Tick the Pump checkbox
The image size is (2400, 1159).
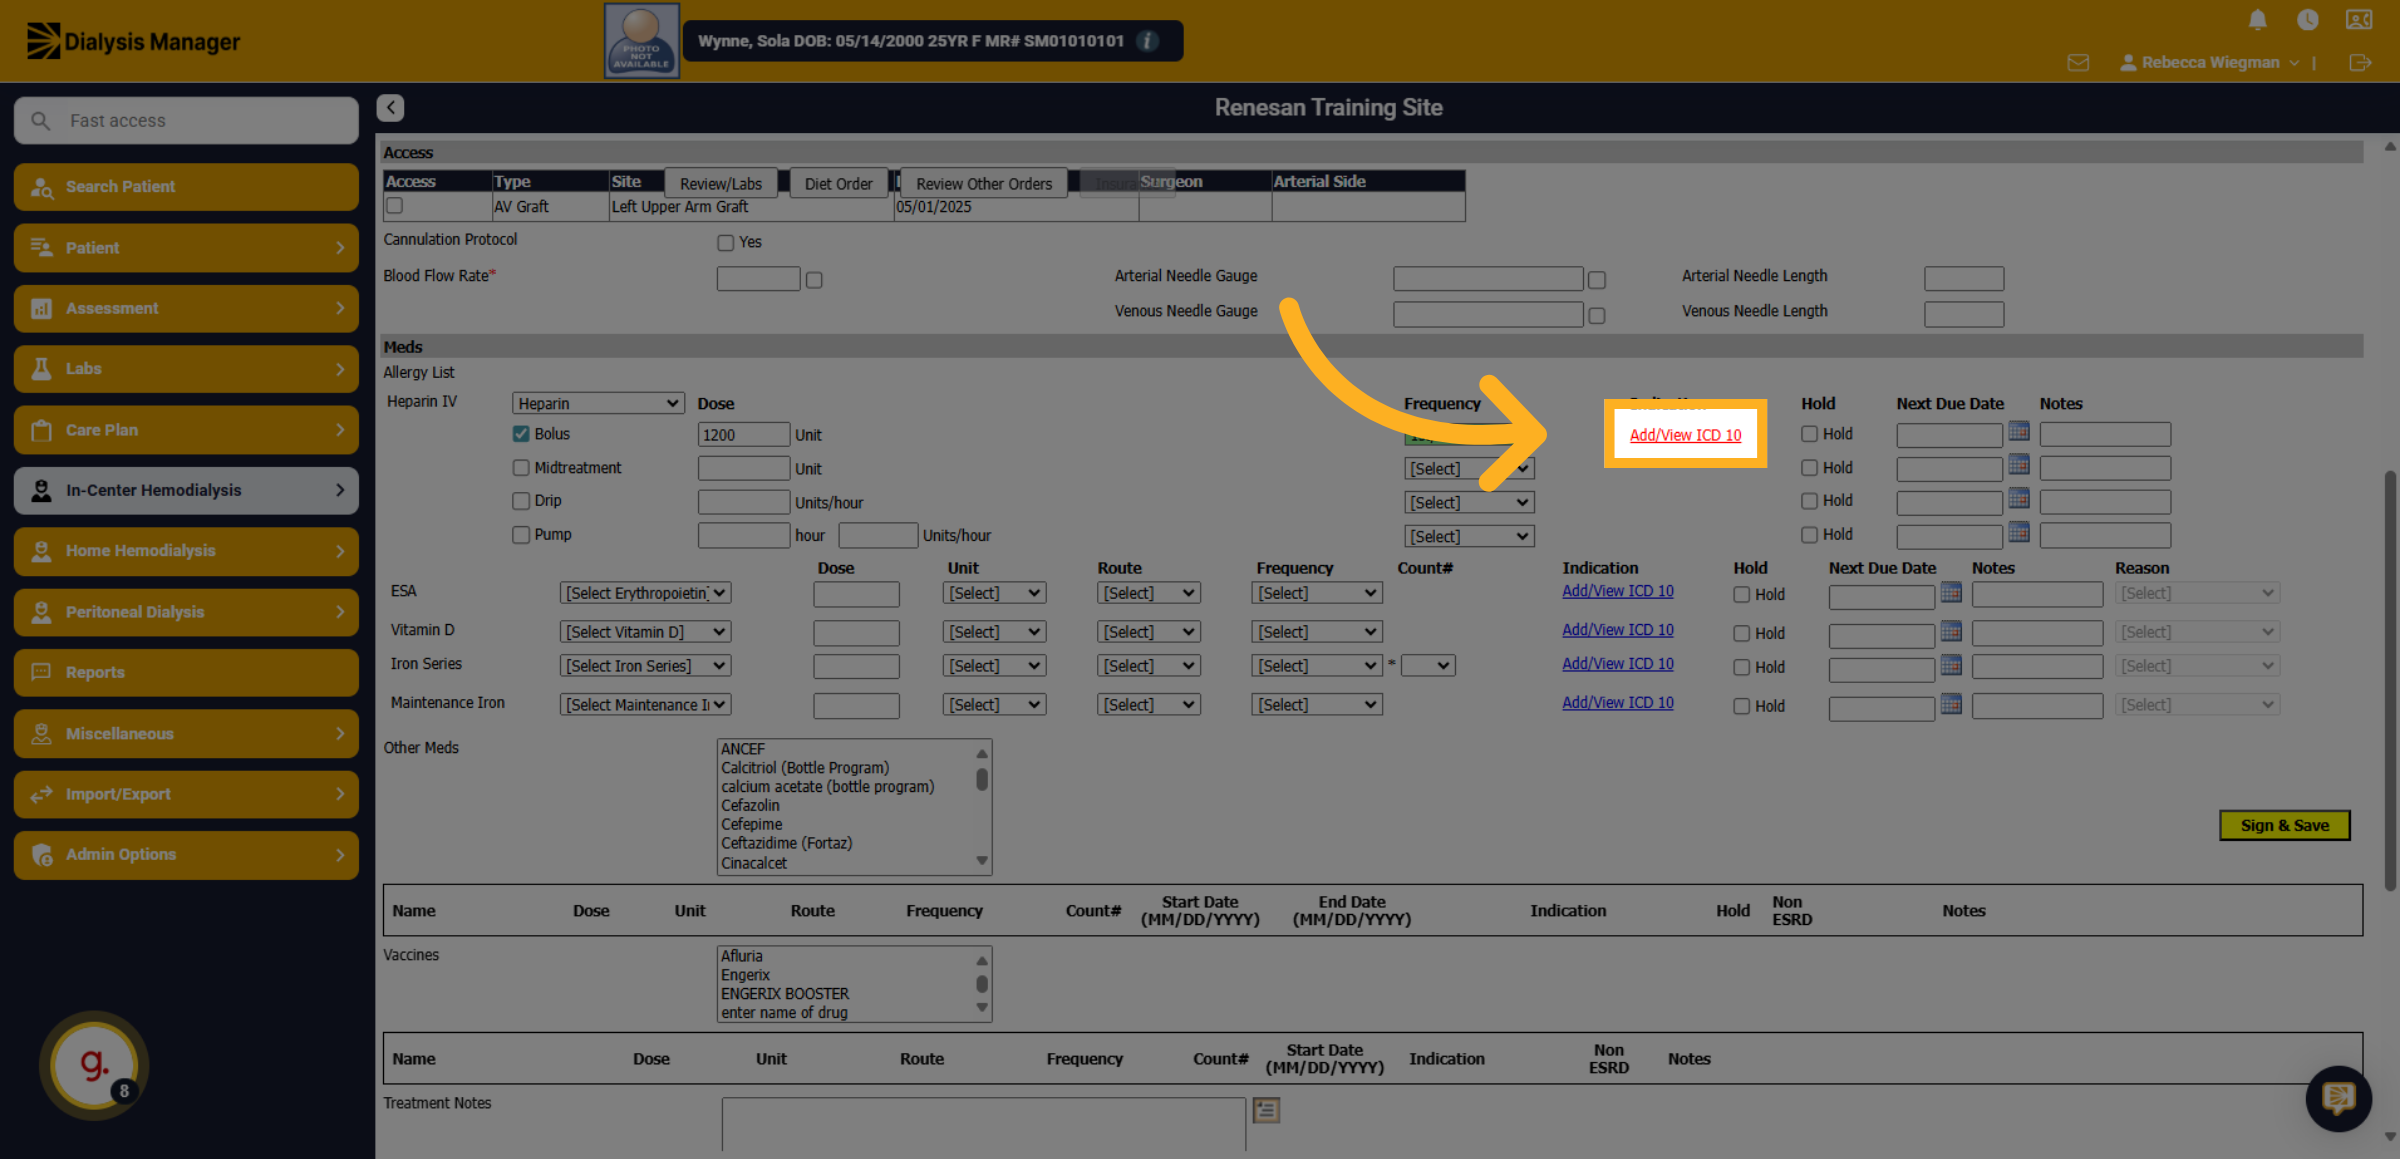click(x=521, y=535)
